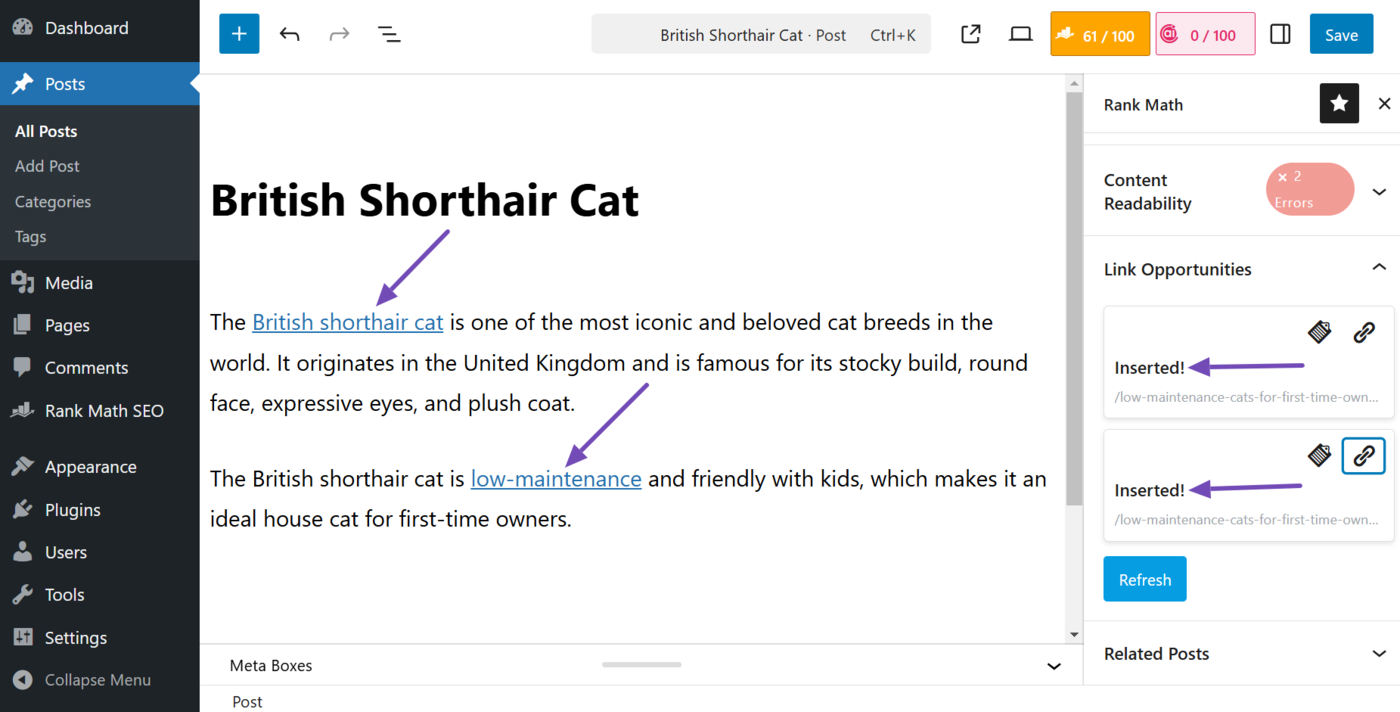The image size is (1400, 712).
Task: Select the block inserter plus icon
Action: [x=238, y=33]
